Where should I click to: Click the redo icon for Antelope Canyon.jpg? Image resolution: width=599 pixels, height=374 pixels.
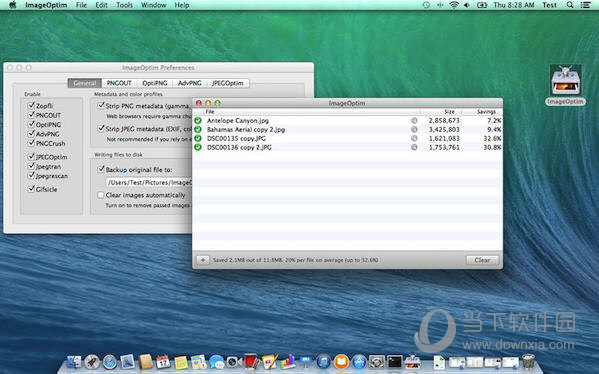[x=414, y=120]
